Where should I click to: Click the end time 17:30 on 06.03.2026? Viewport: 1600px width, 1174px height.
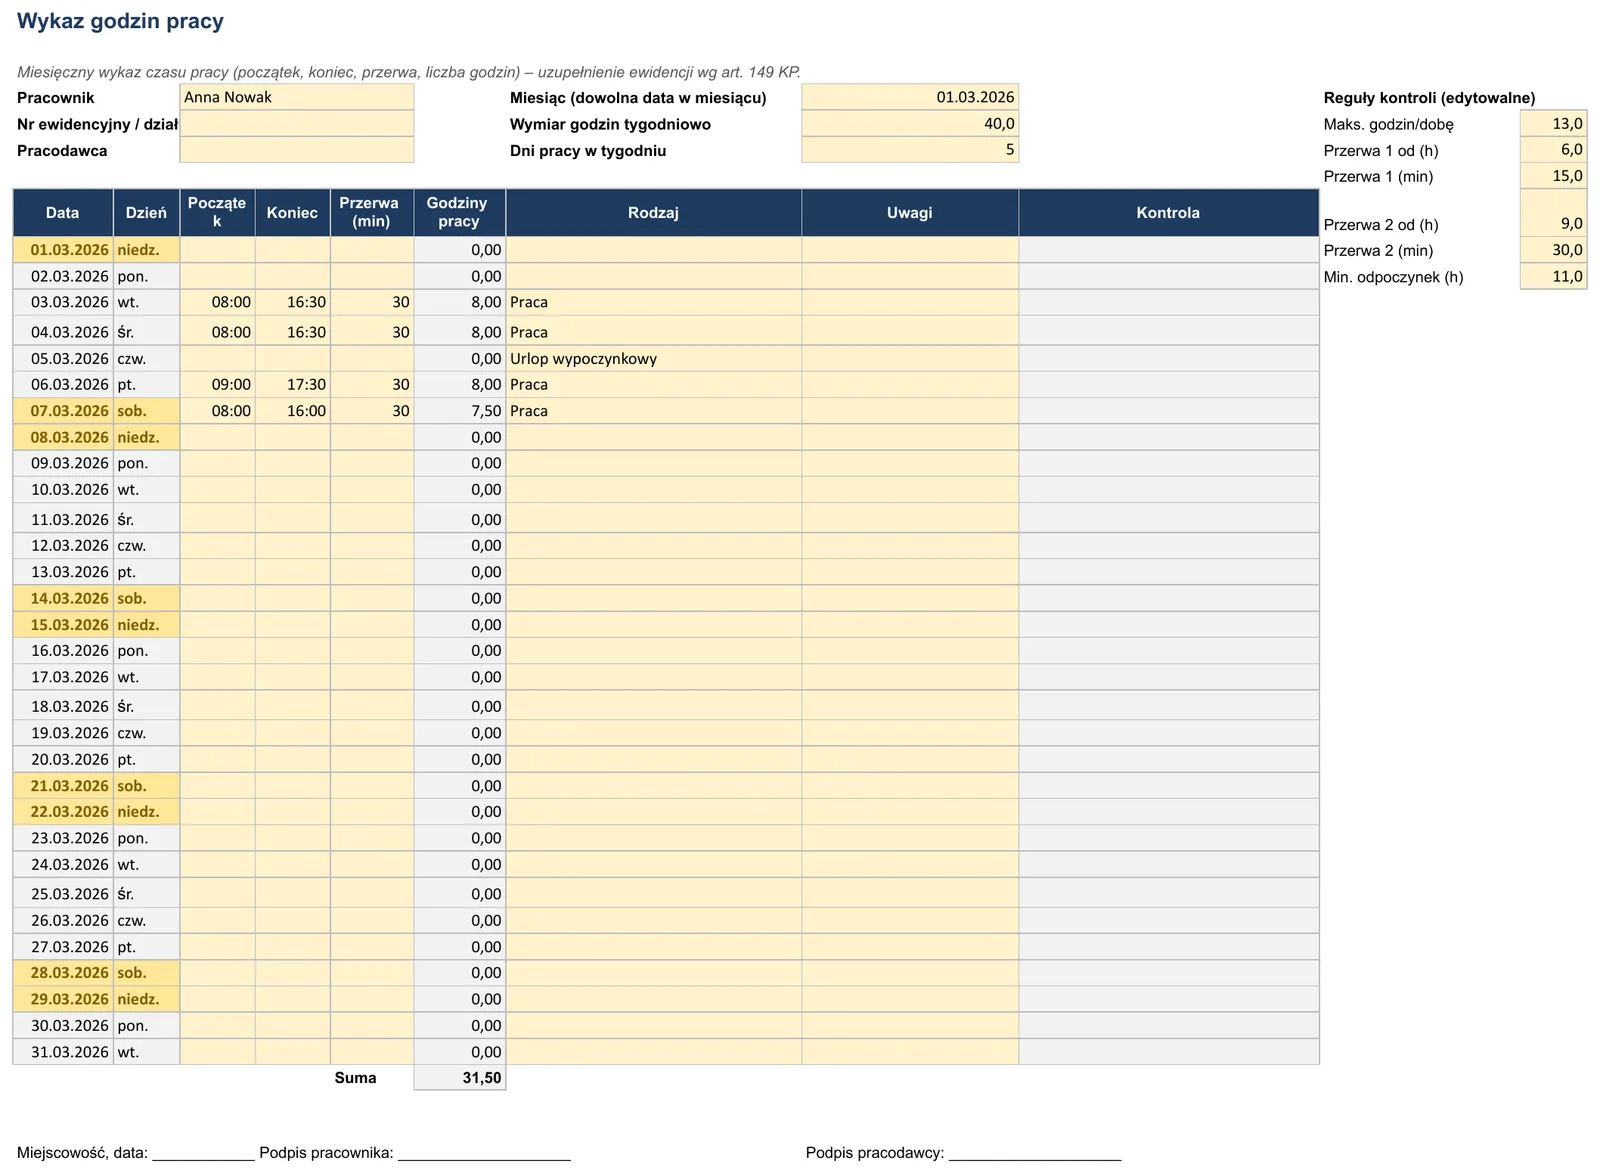point(292,384)
